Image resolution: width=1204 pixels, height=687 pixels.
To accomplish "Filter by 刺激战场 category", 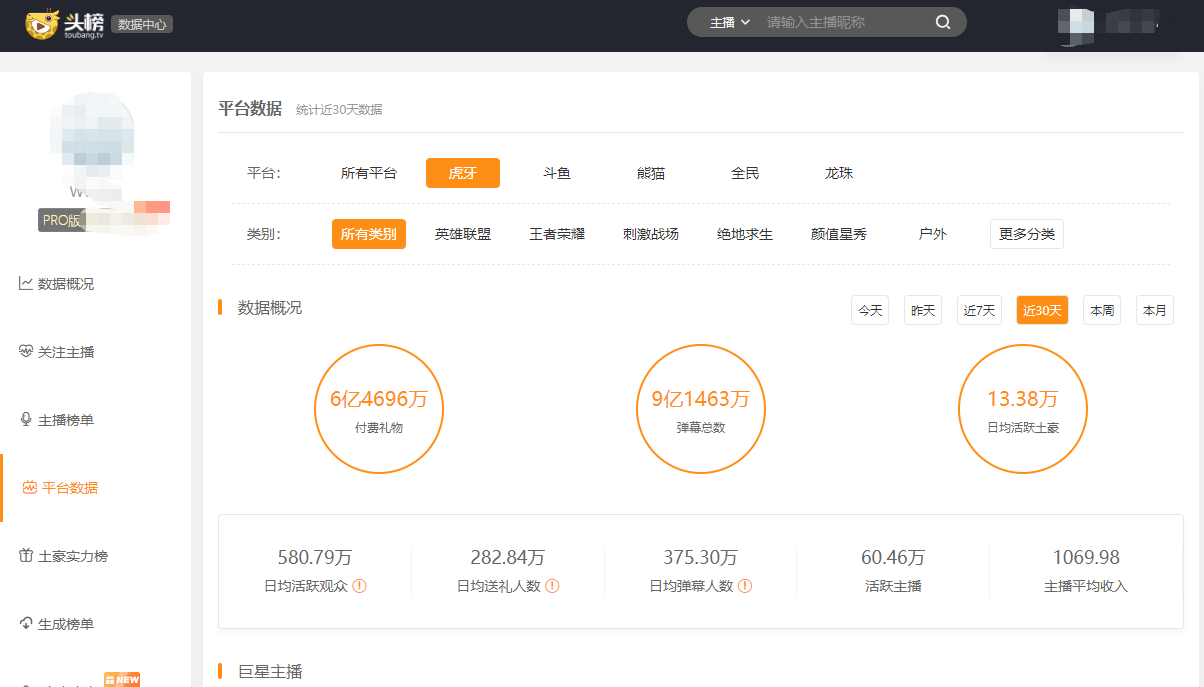I will coord(651,234).
